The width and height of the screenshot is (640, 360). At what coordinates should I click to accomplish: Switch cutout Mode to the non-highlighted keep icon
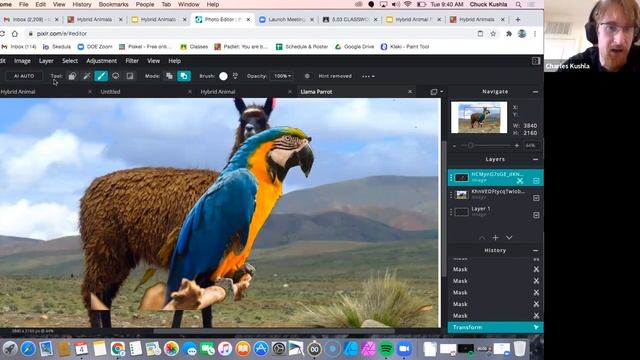169,76
